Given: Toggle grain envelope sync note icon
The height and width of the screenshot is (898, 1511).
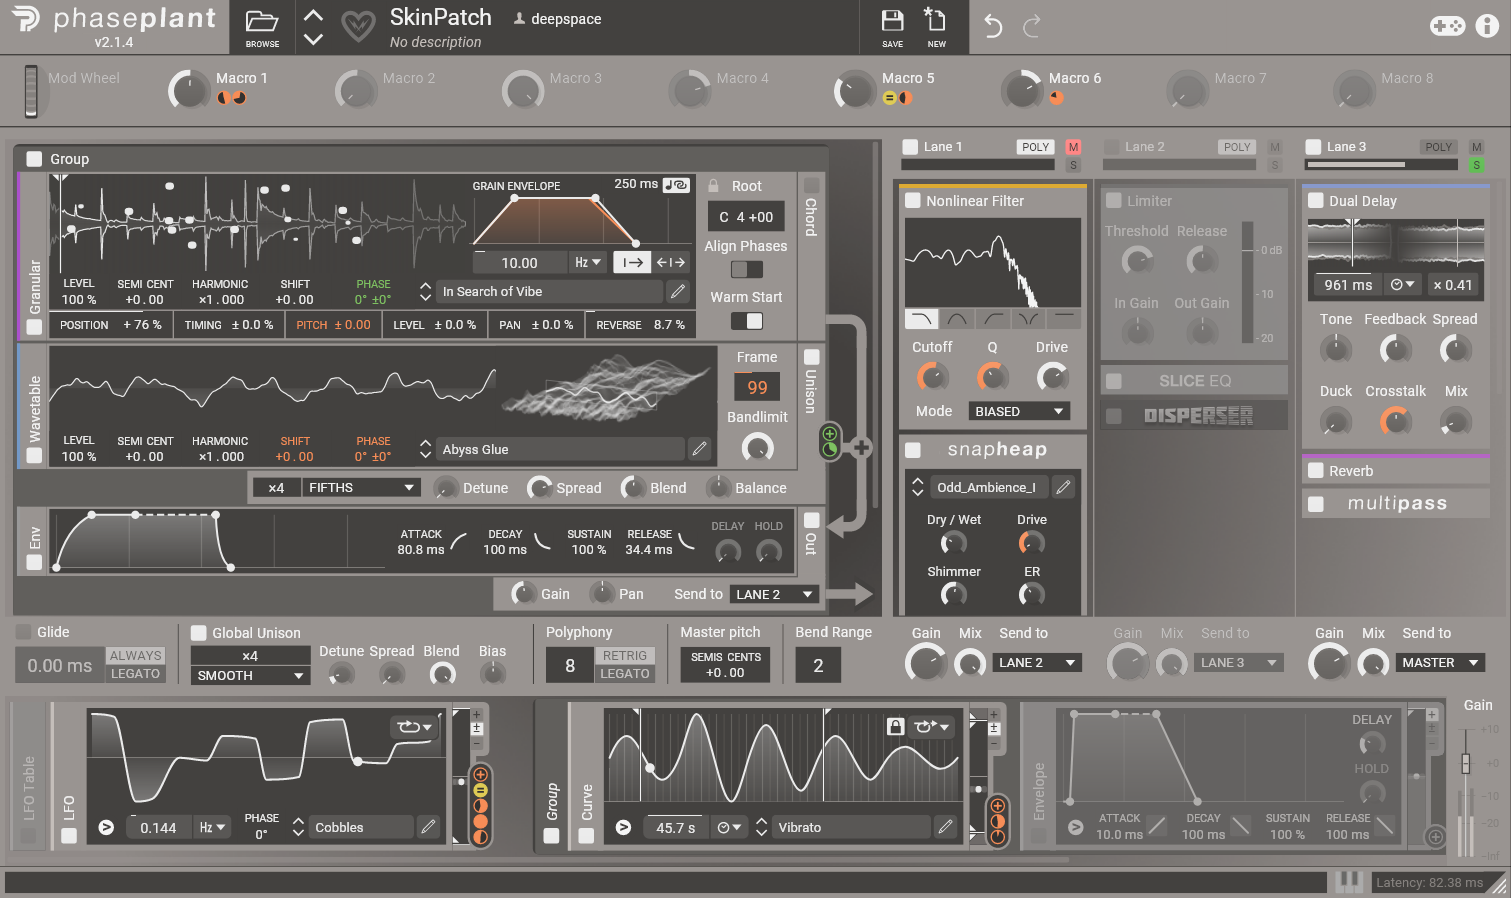Looking at the screenshot, I should [677, 185].
